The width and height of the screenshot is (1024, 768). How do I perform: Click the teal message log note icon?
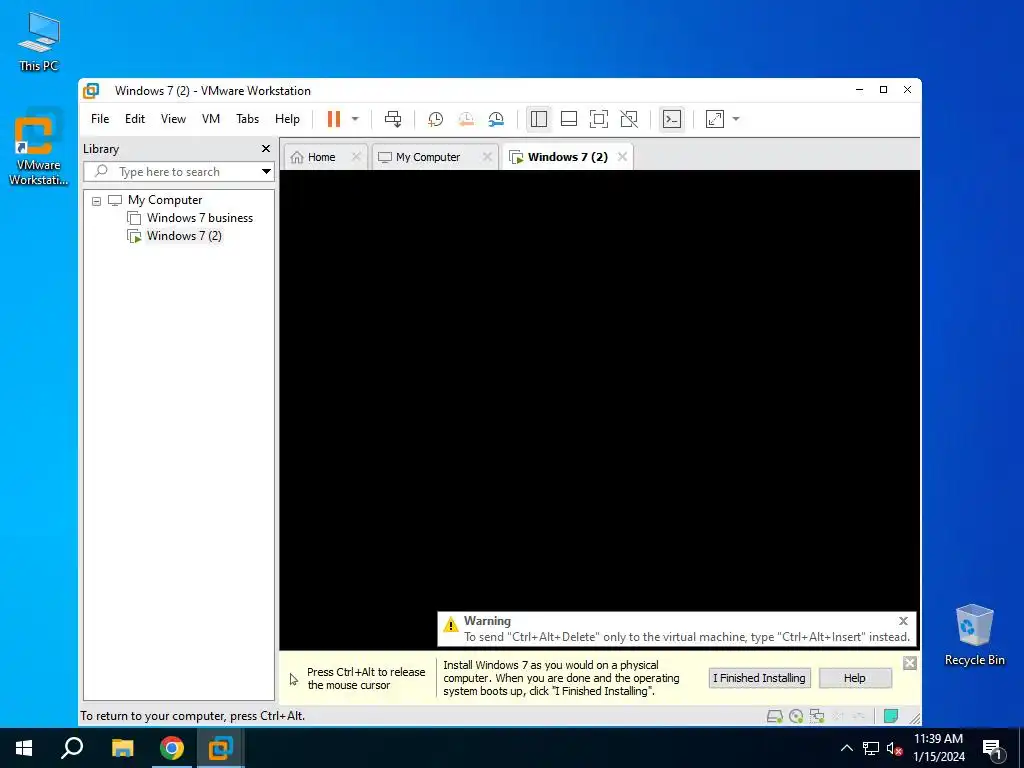pyautogui.click(x=891, y=716)
